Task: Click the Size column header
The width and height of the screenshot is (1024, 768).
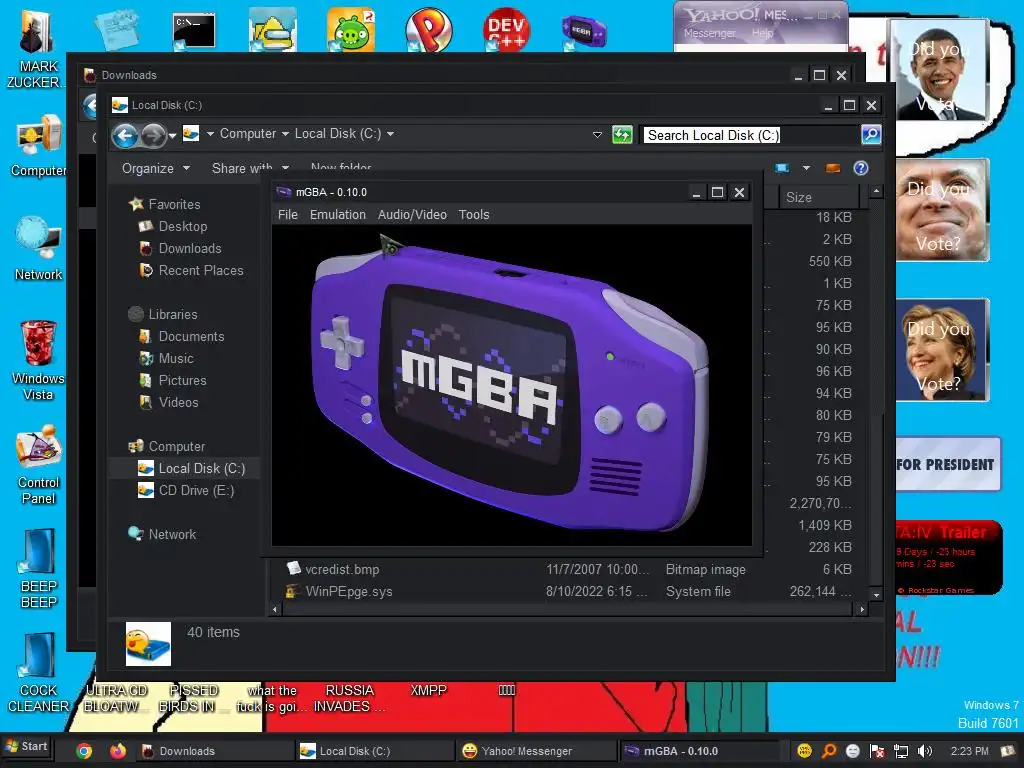Action: 819,197
